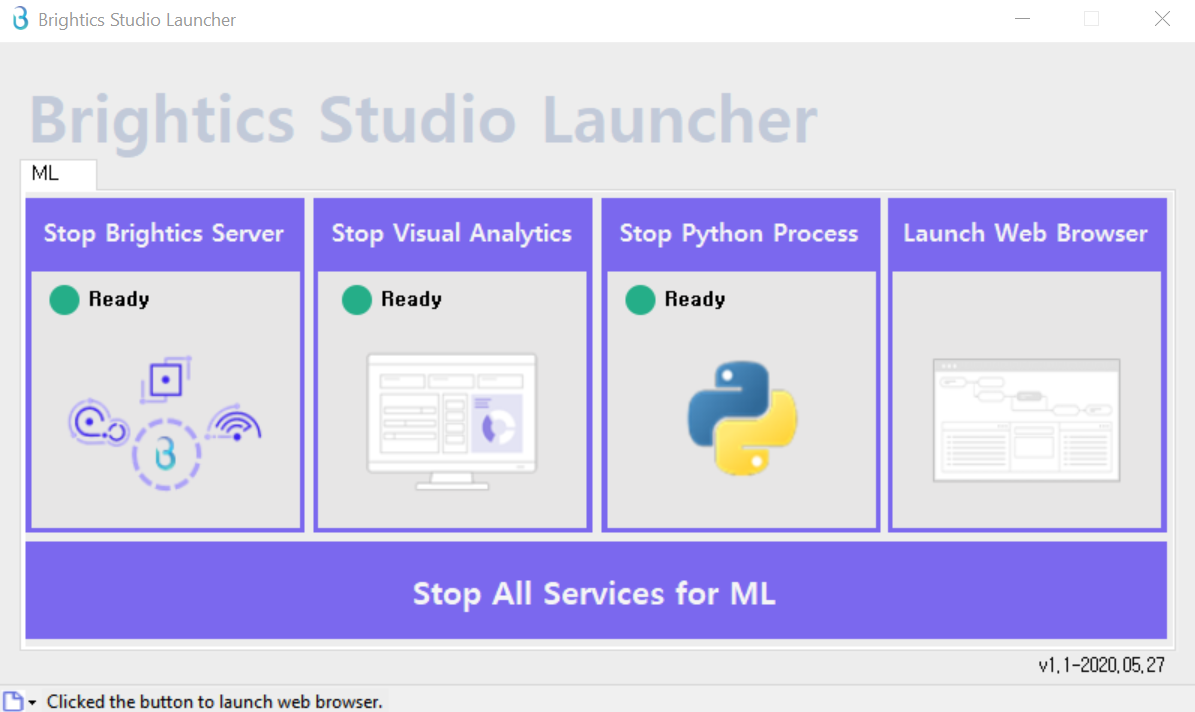Click the status message about launching web browser
Screen dimensions: 1195x712
pyautogui.click(x=215, y=701)
